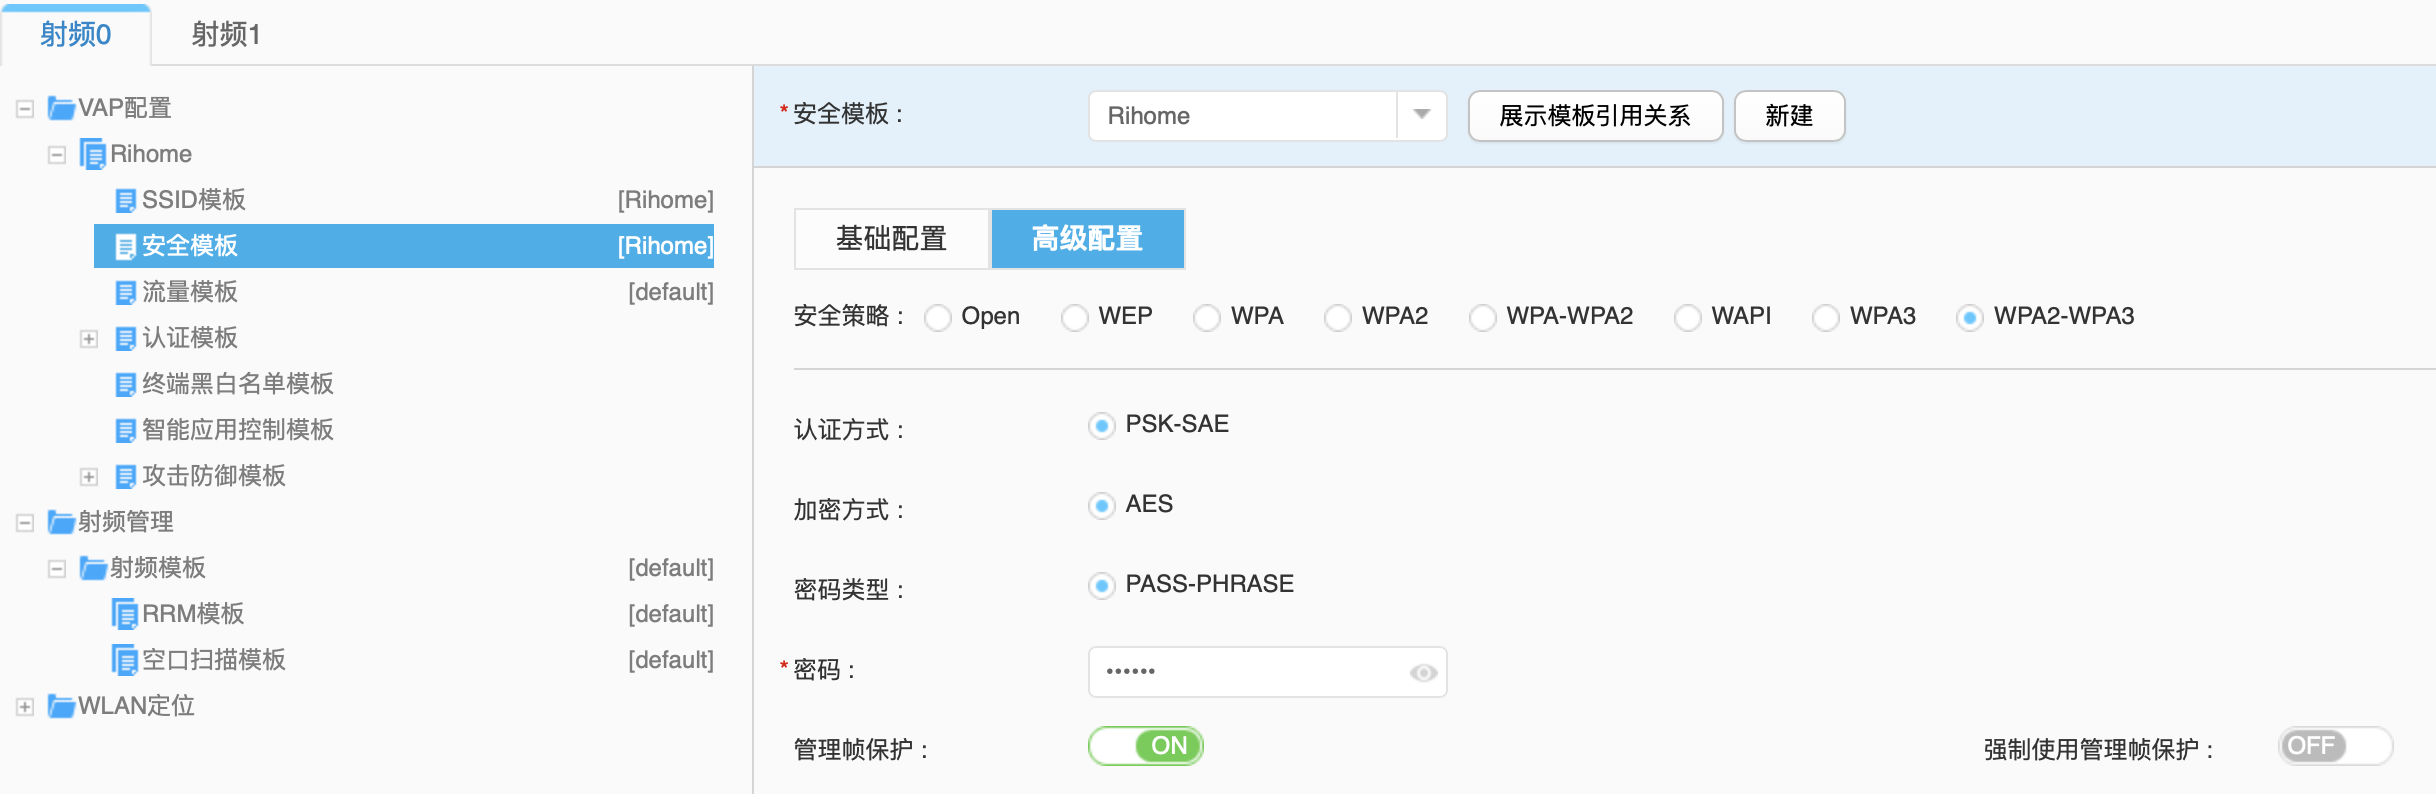Select RRM模板 in the tree
The image size is (2436, 794).
193,614
